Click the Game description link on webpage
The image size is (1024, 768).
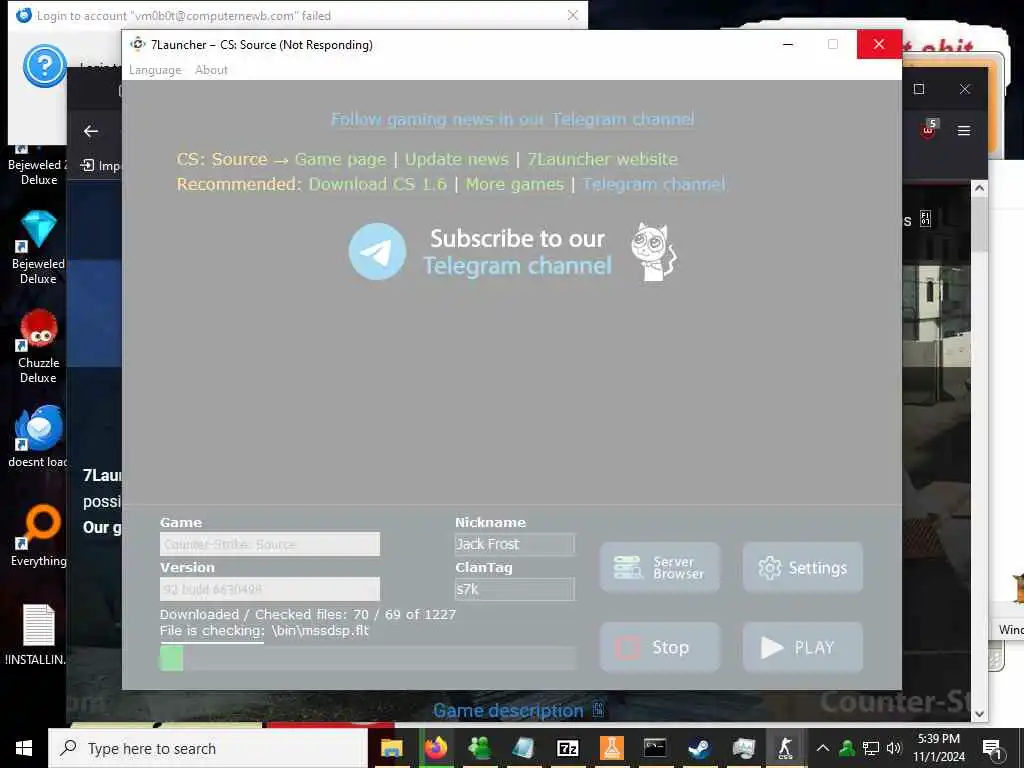coord(508,711)
